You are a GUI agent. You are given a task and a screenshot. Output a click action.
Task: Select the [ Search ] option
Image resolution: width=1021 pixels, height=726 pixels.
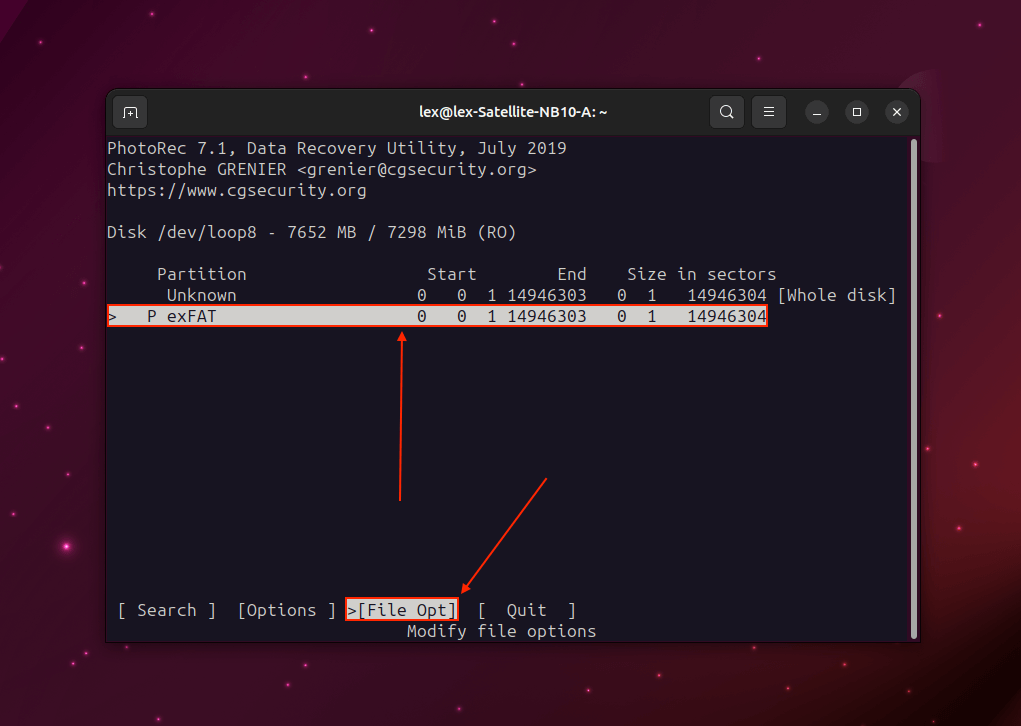point(166,610)
